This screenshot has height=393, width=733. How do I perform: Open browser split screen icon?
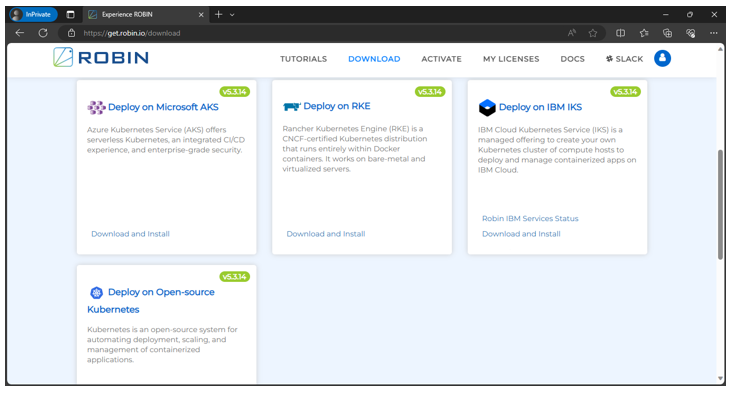620,33
